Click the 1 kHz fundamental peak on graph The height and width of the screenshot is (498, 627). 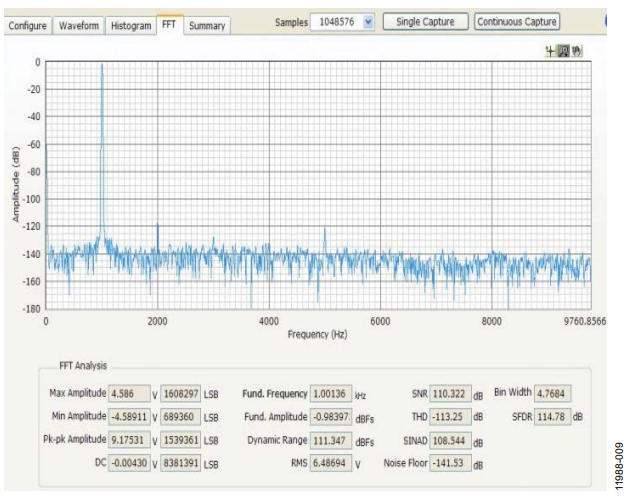pos(102,66)
